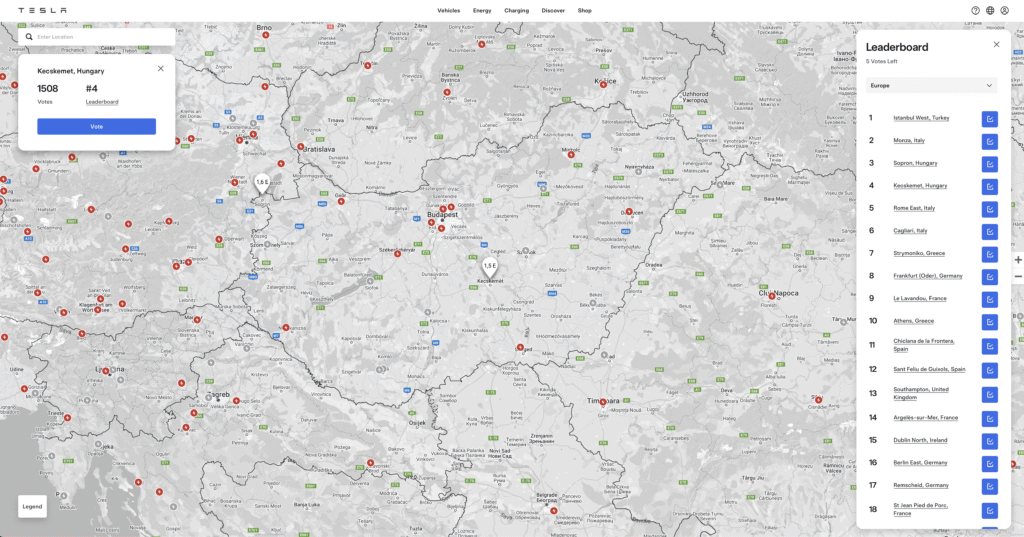Select red charger pin at Timisoara
The width and height of the screenshot is (1024, 537).
[x=603, y=402]
